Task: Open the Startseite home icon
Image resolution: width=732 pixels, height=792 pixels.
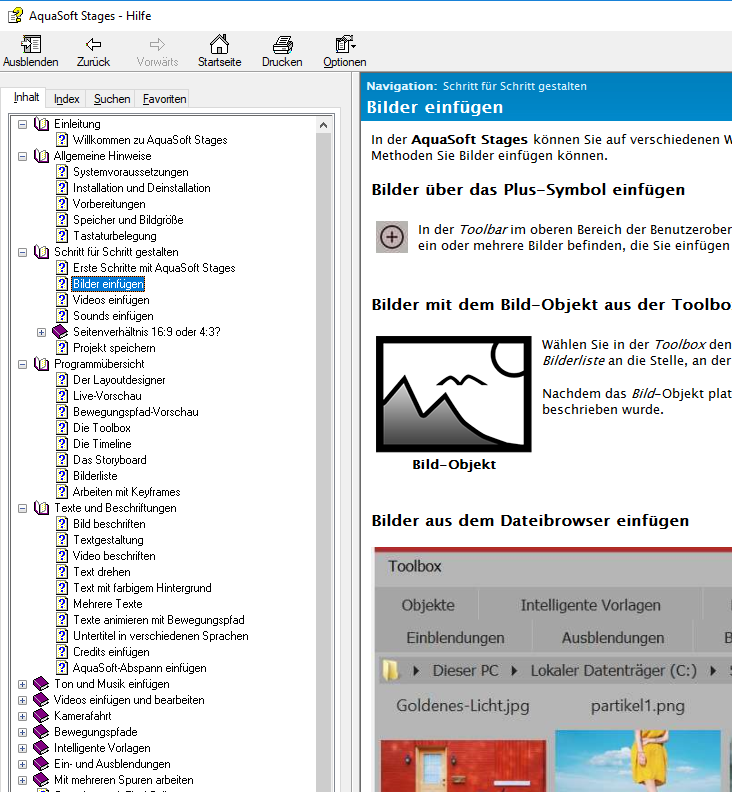Action: (219, 45)
